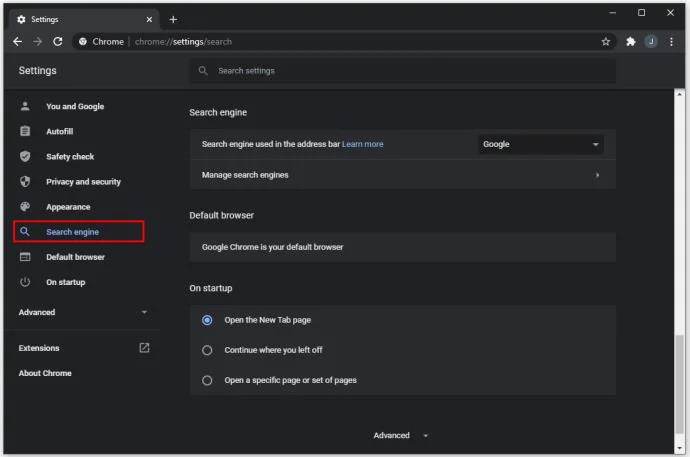
Task: Expand the Advanced section in sidebar
Action: point(144,312)
